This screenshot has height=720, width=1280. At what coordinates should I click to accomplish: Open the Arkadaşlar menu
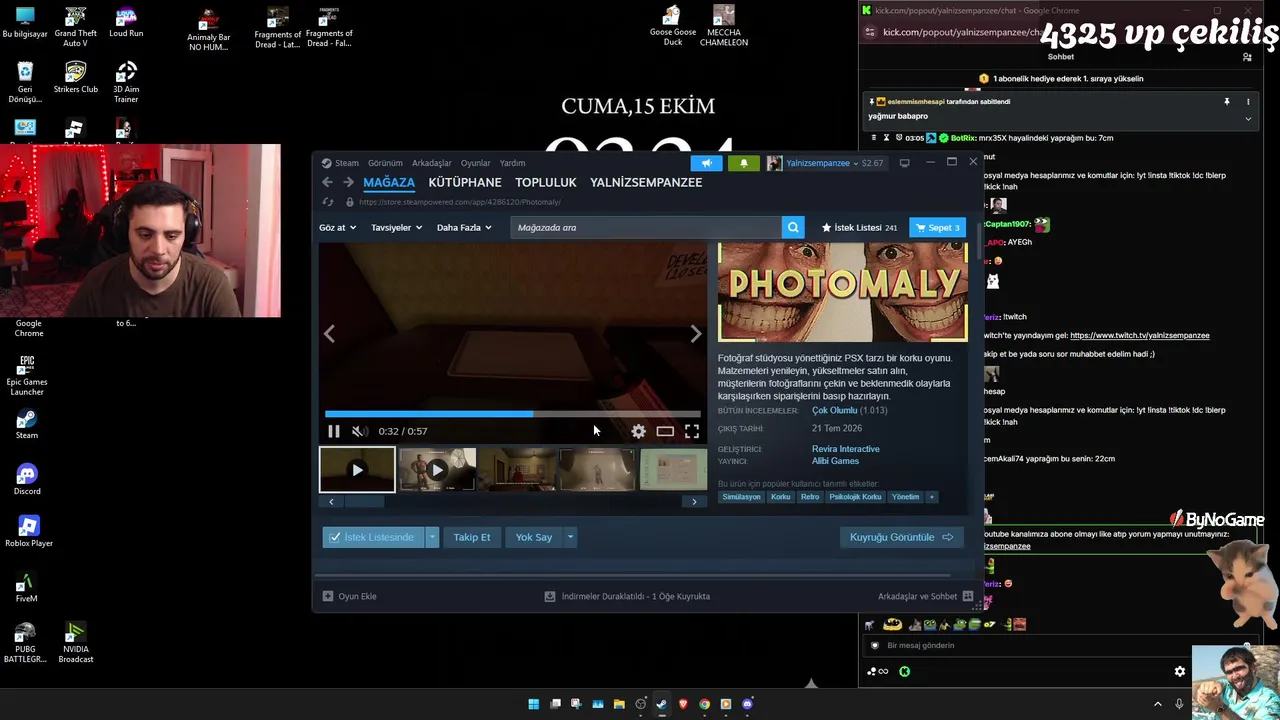432,163
